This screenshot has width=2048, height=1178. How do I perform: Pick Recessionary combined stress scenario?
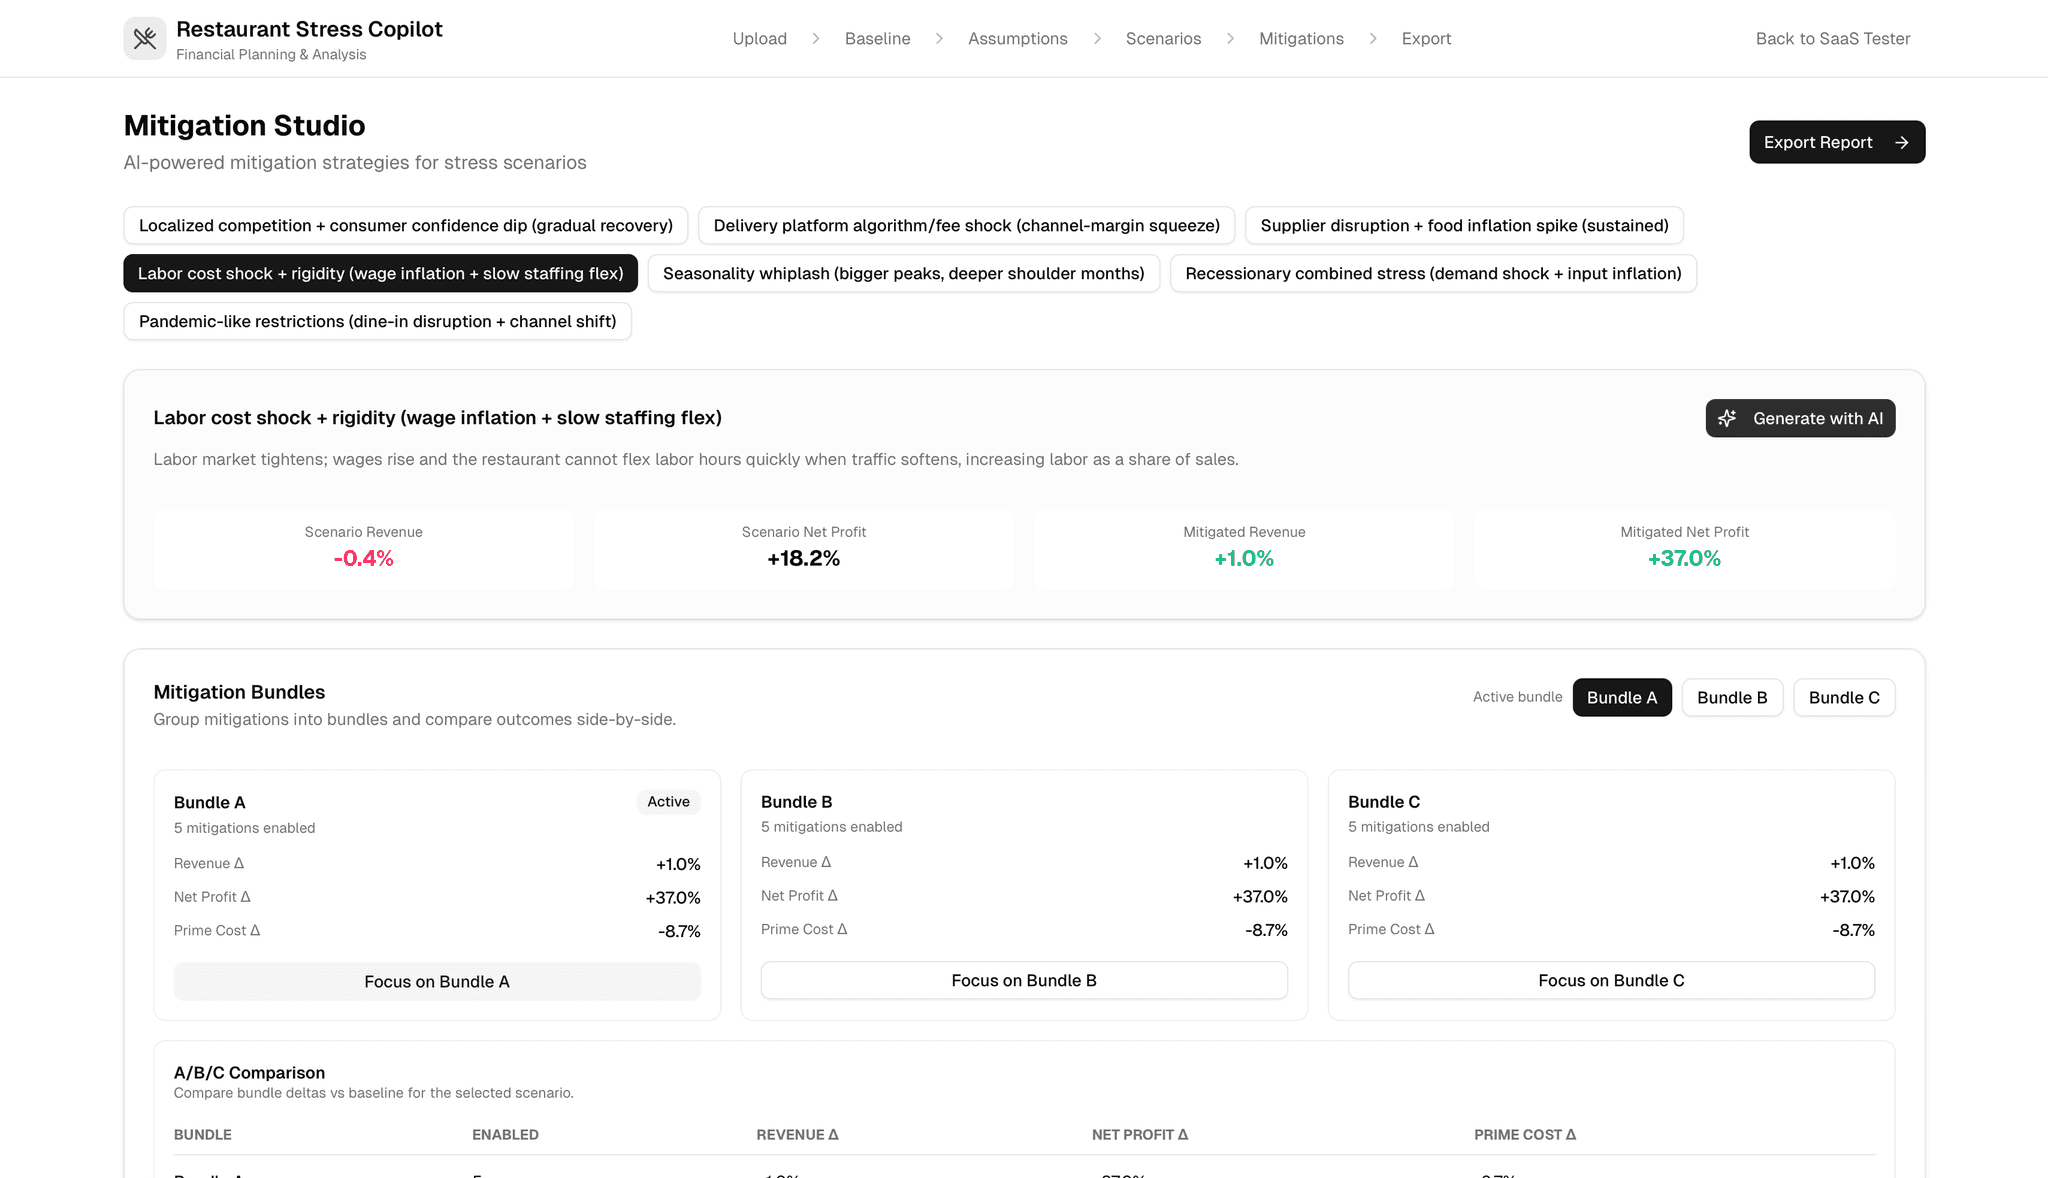pyautogui.click(x=1433, y=274)
